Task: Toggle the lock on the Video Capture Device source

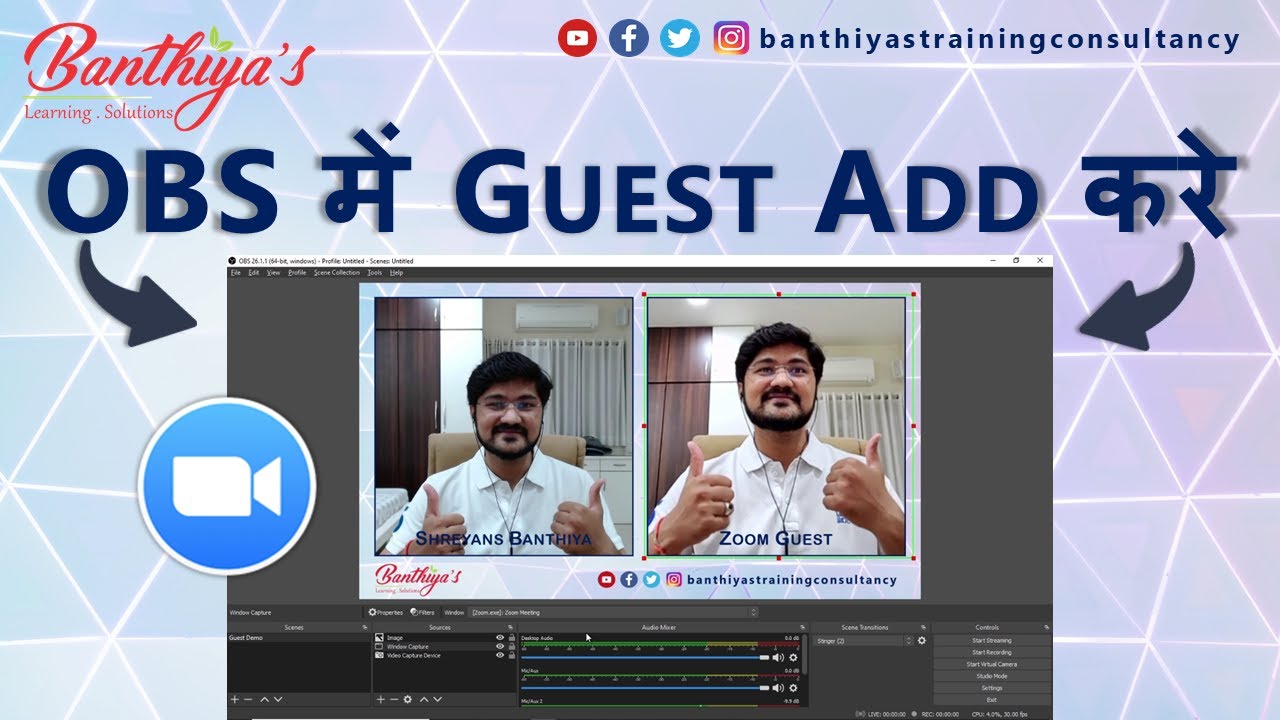Action: click(x=511, y=655)
